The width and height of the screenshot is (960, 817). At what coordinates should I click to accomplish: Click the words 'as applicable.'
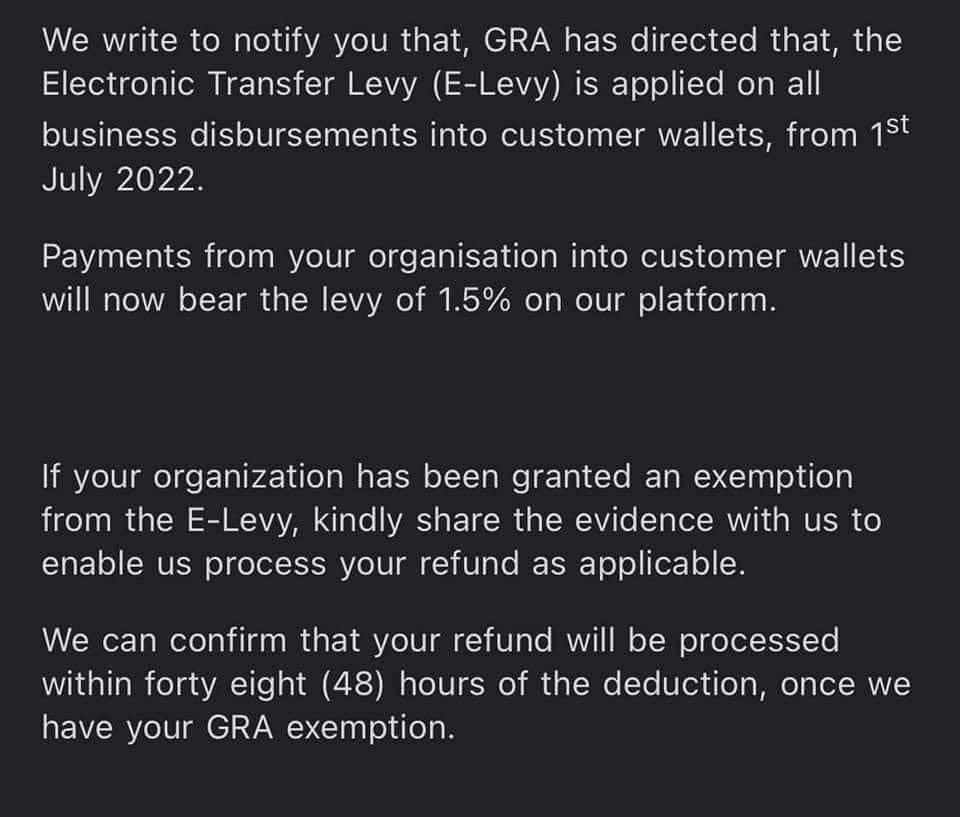point(638,564)
